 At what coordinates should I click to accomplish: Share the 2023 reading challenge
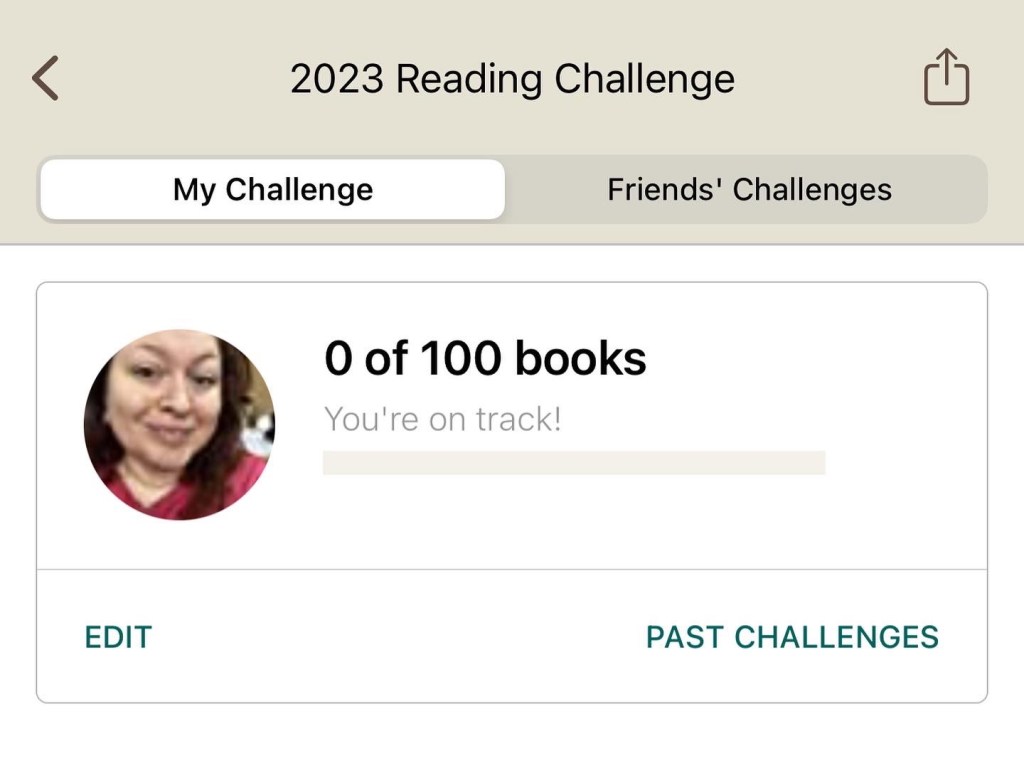coord(946,78)
